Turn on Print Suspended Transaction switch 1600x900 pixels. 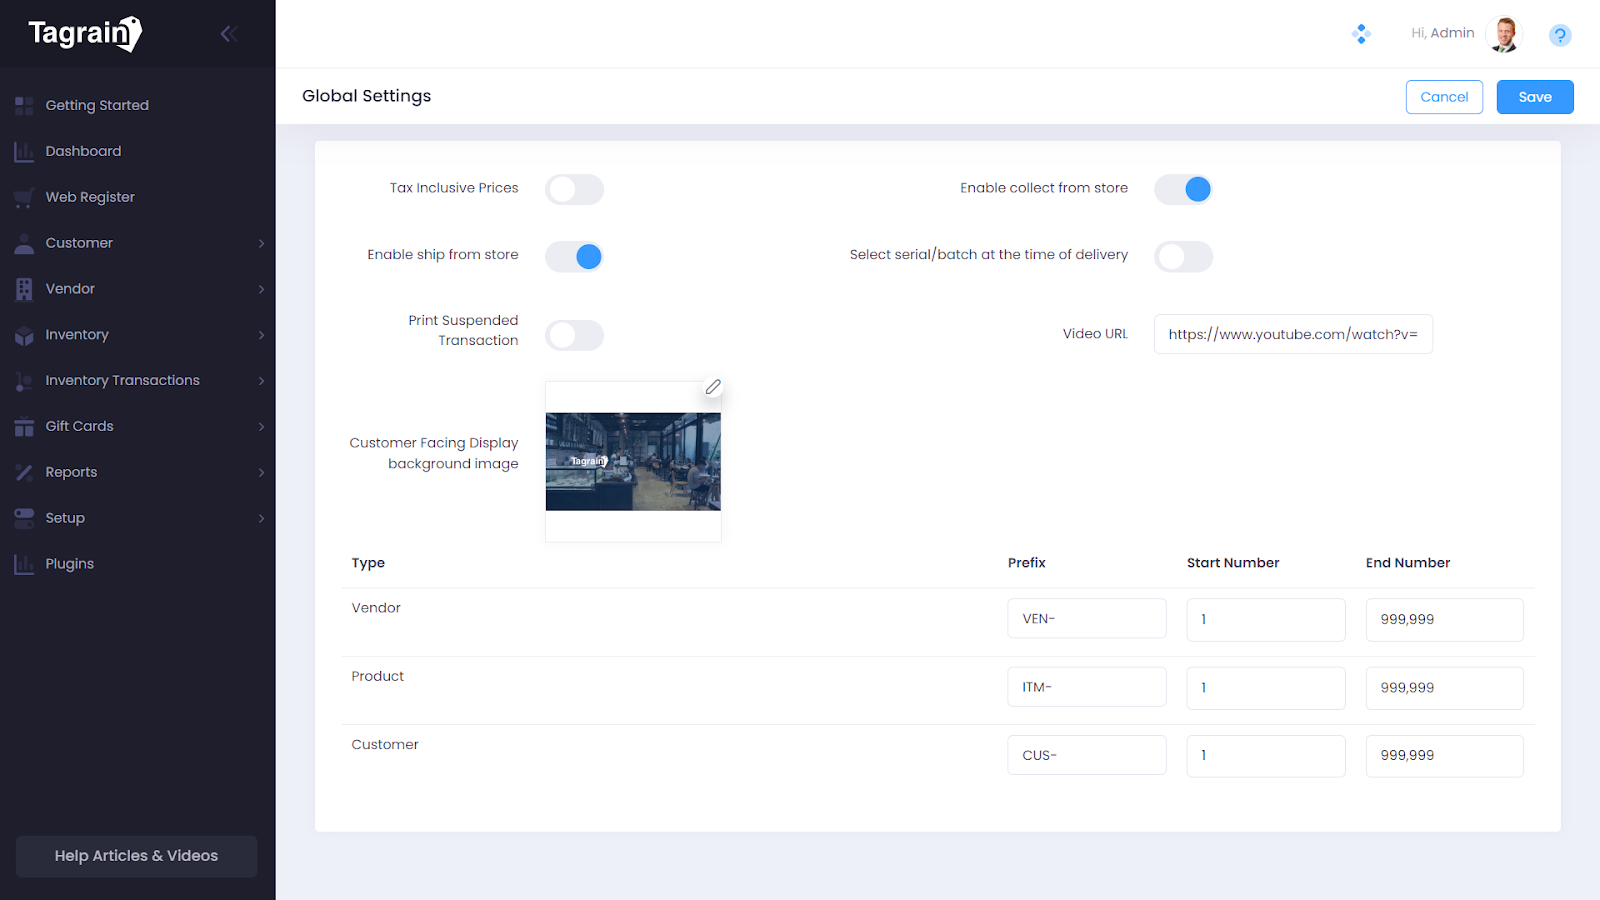tap(574, 335)
